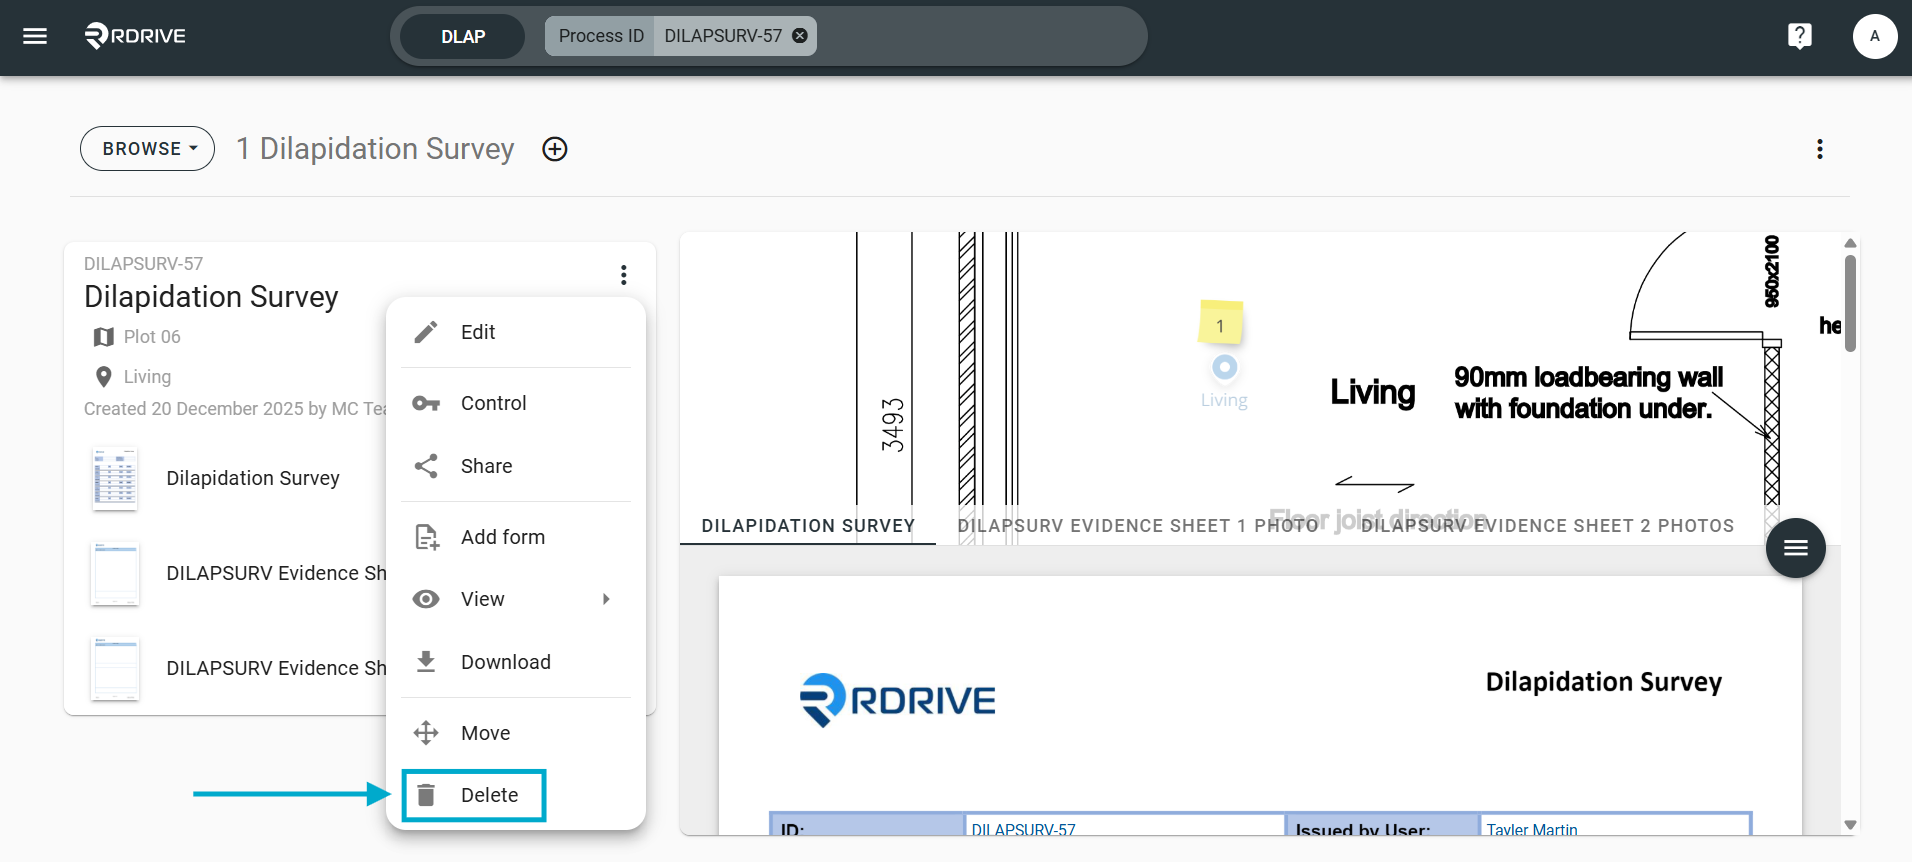Switch to the DILAPIDATION SURVEY tab

808,525
